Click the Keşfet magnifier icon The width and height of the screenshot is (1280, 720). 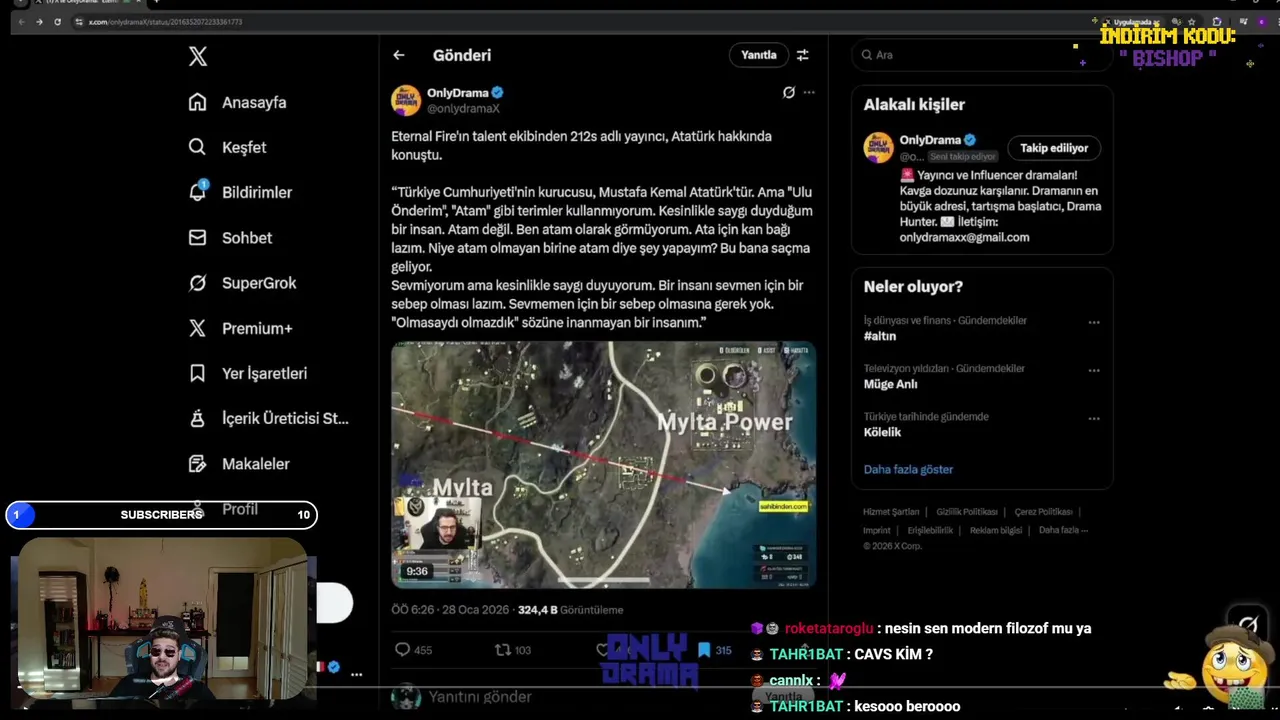198,147
